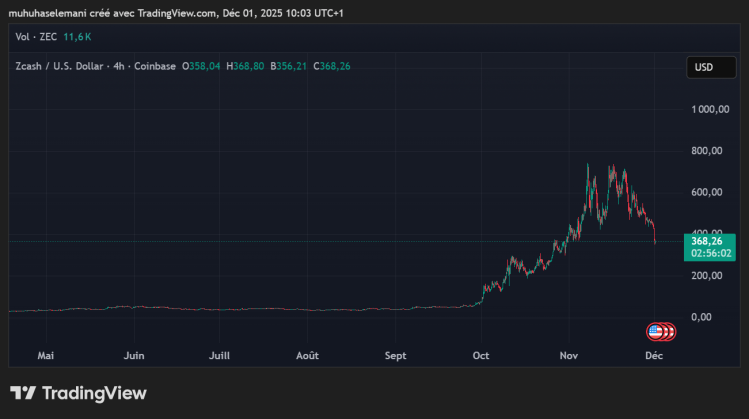The image size is (749, 419).
Task: Click the close price value 368,26 in legend
Action: click(335, 66)
